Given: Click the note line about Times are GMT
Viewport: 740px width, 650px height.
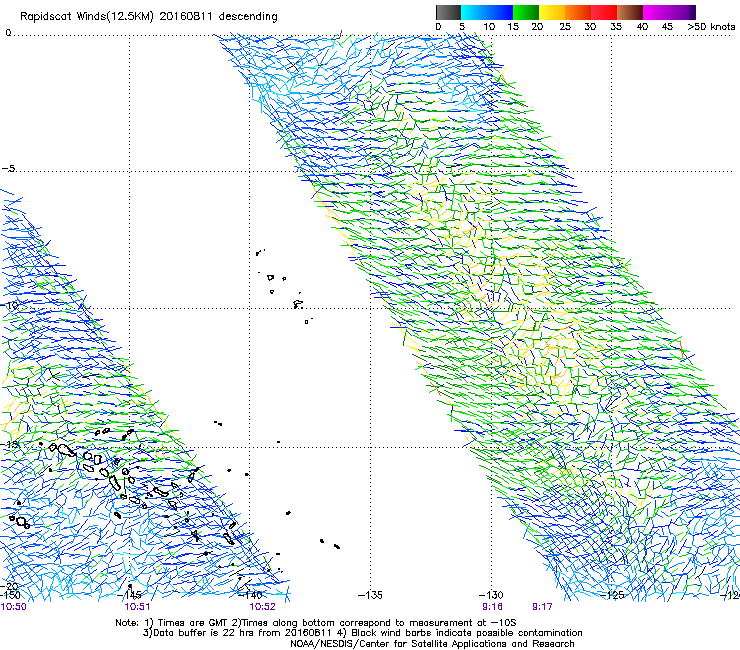Looking at the screenshot, I should point(316,623).
